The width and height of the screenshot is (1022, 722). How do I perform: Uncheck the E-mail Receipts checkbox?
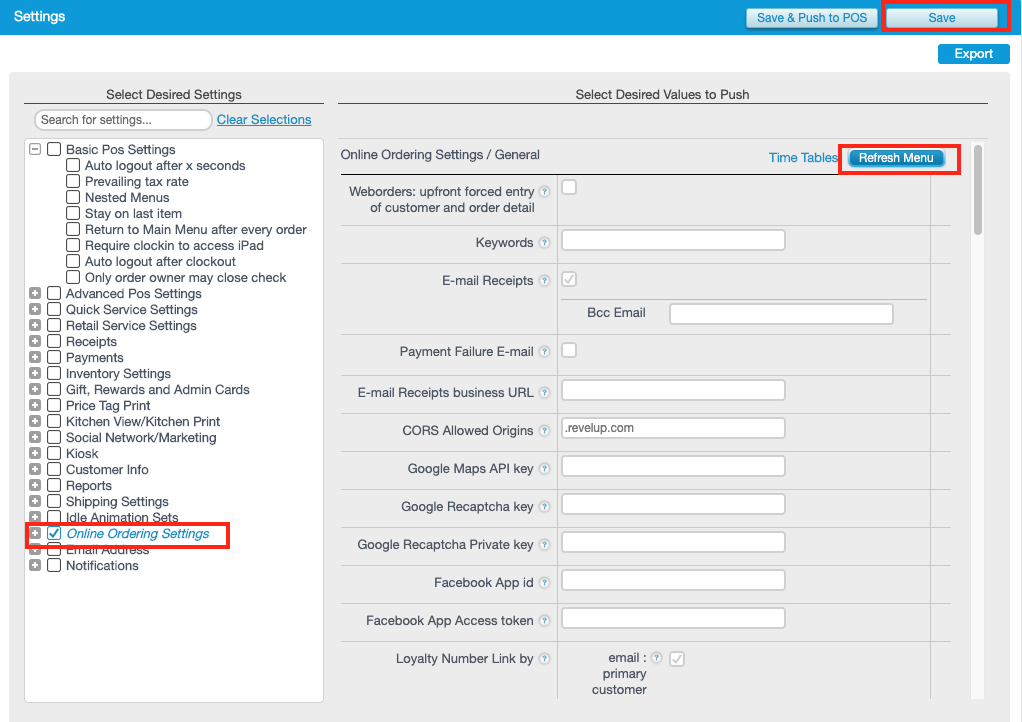pos(569,279)
